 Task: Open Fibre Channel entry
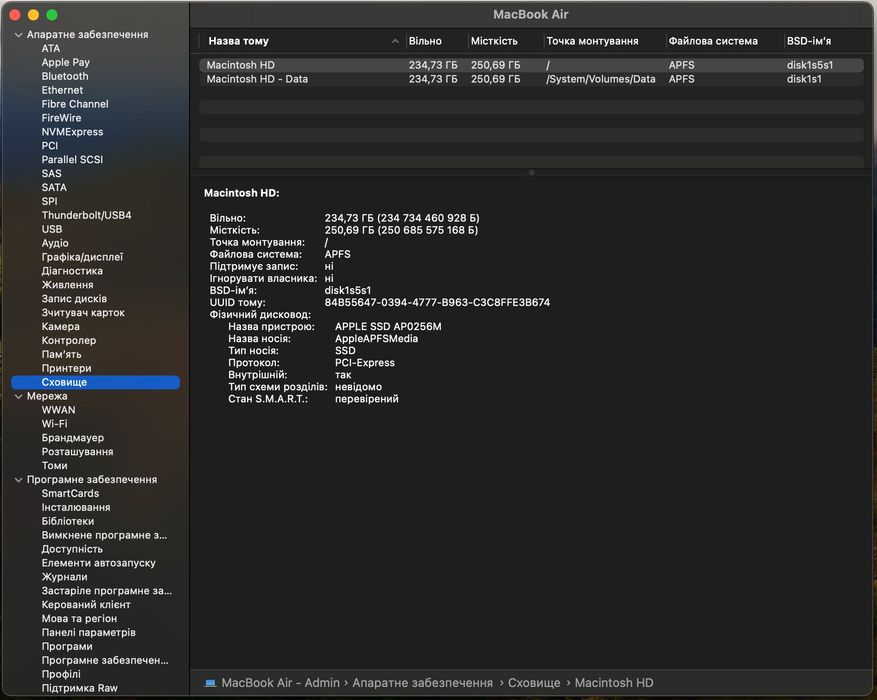[75, 104]
